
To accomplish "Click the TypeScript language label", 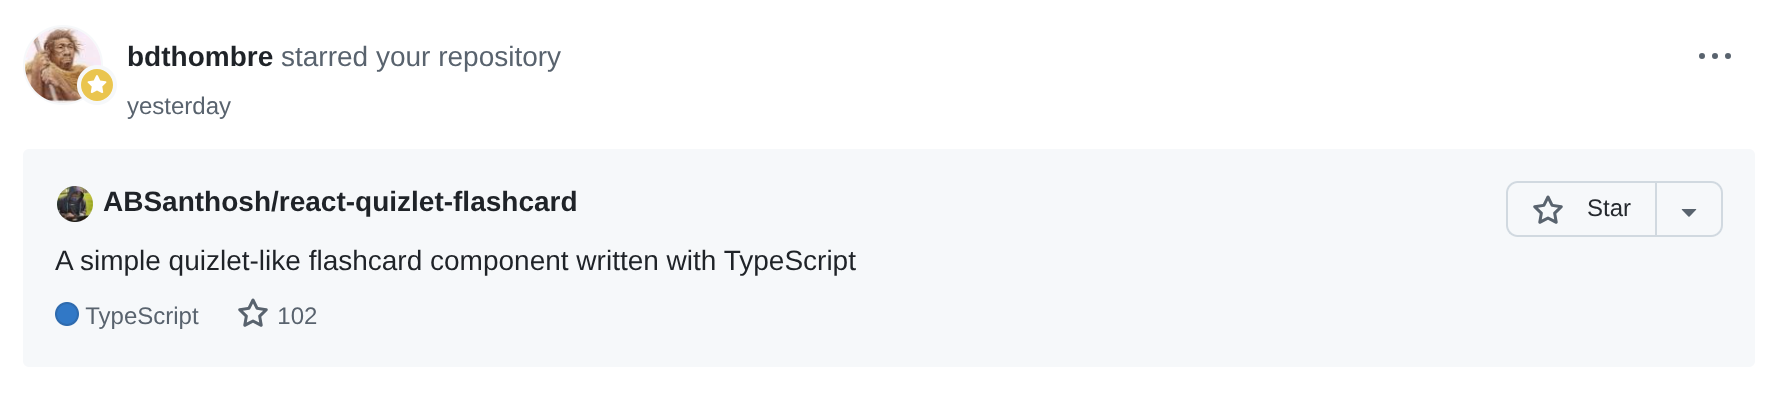I will click(x=142, y=316).
